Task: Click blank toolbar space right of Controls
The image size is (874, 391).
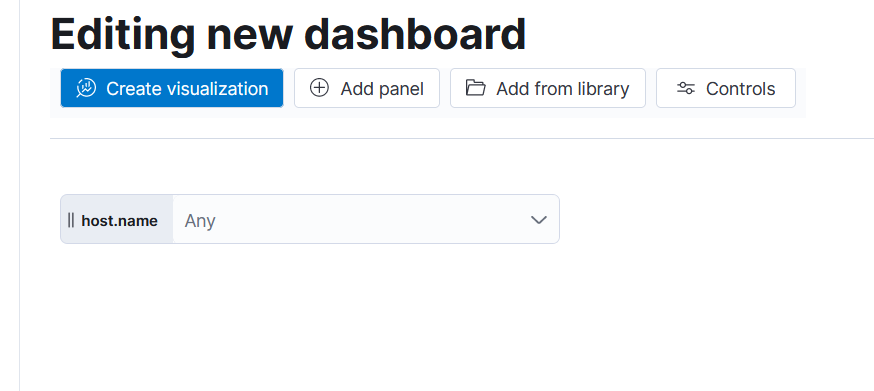Action: (x=800, y=93)
